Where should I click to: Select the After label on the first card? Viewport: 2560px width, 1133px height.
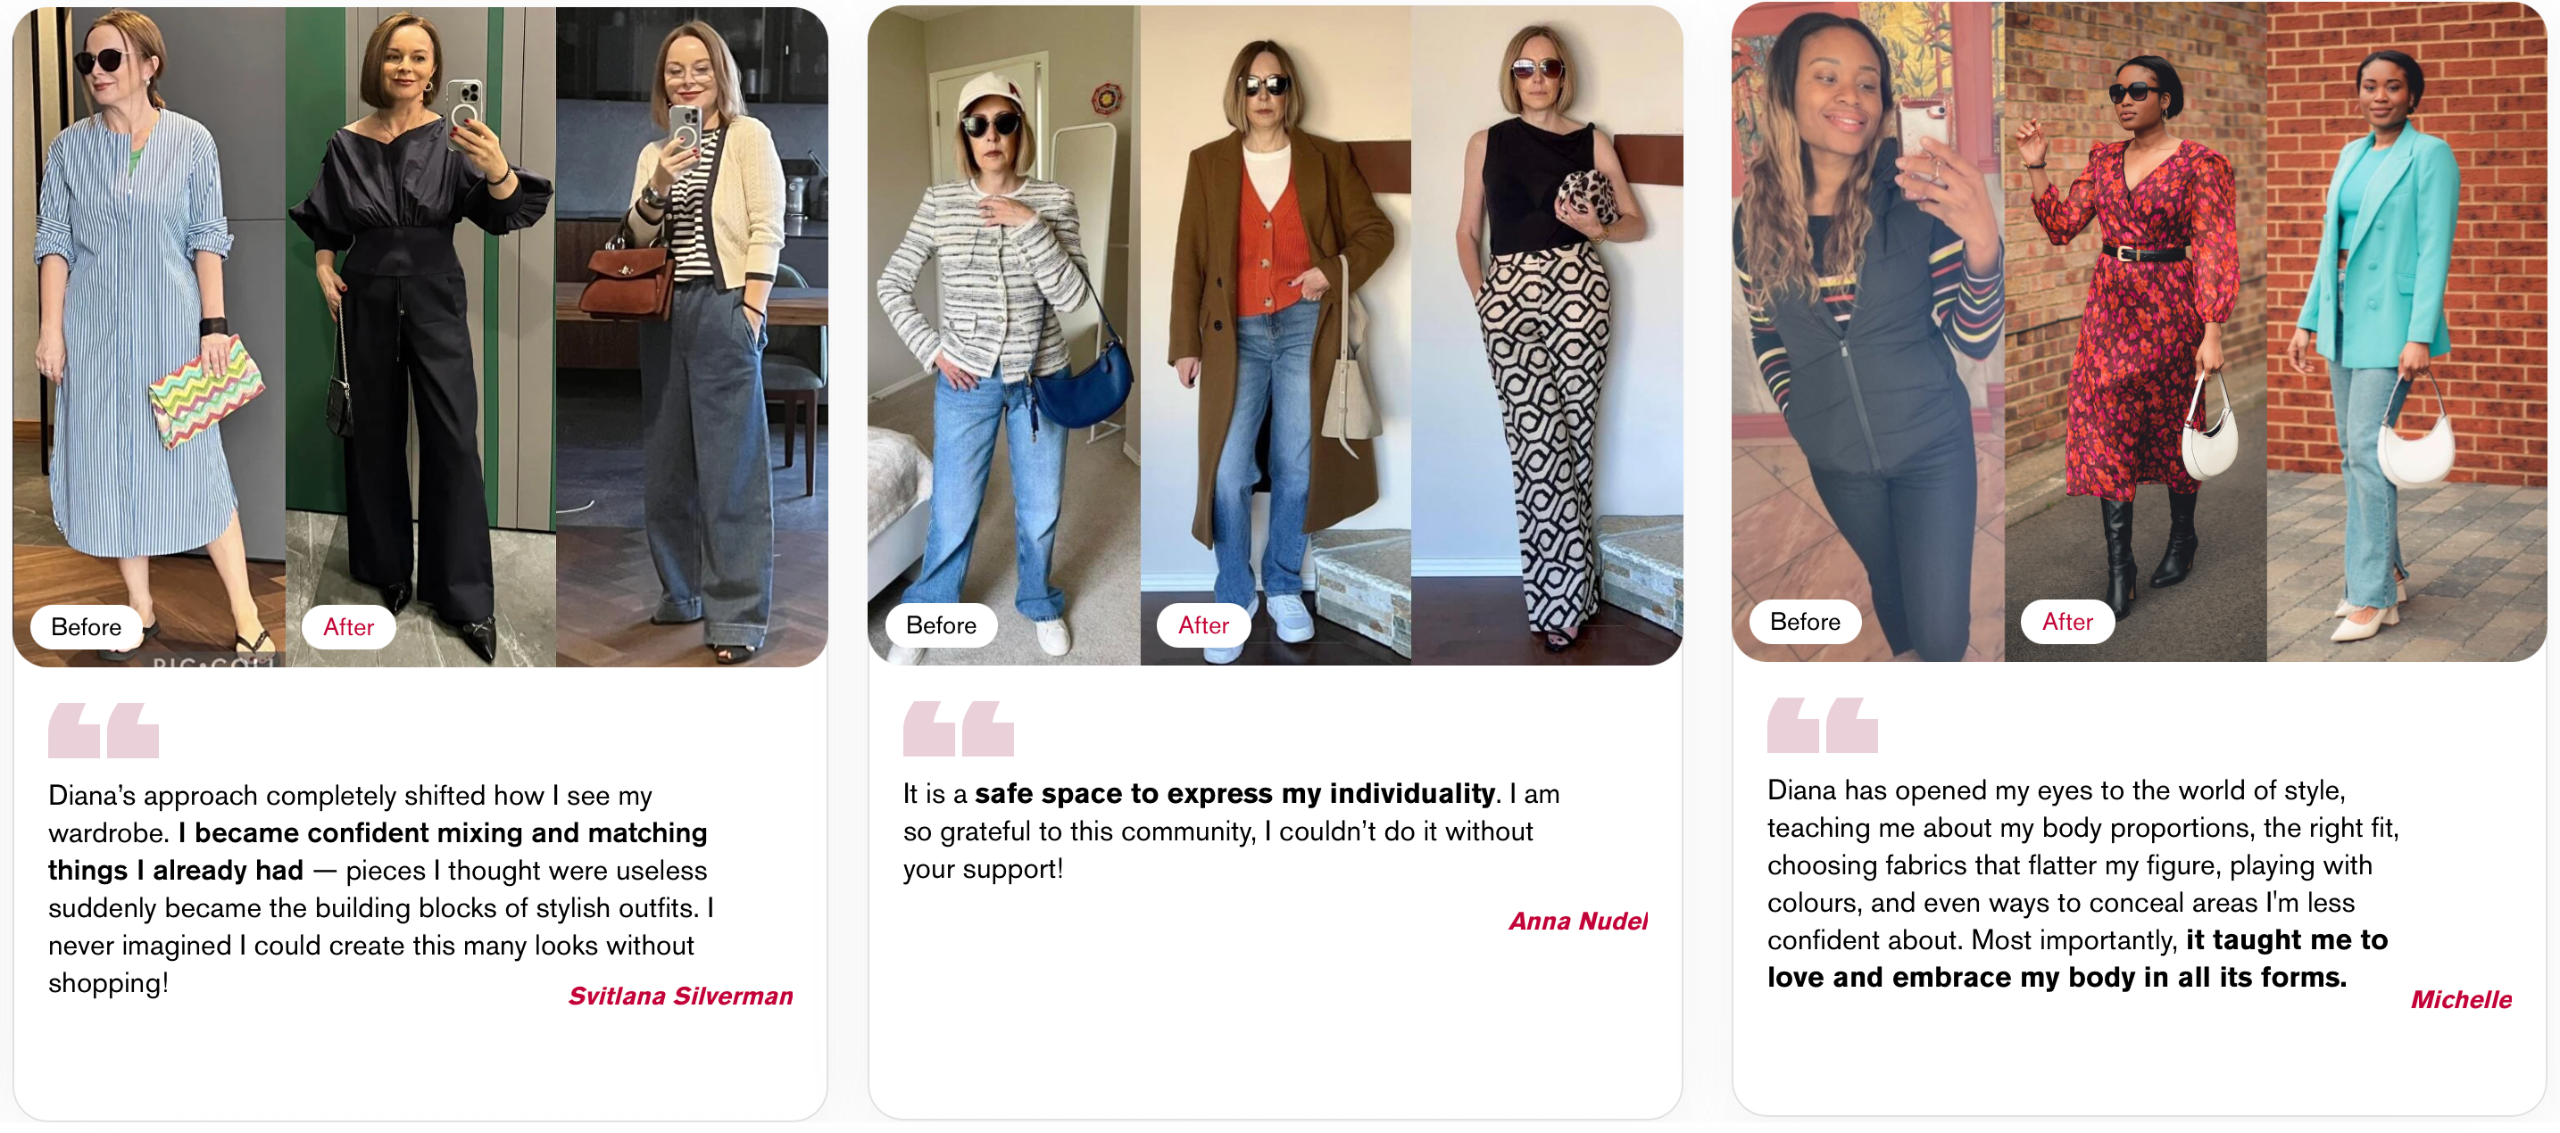point(348,627)
